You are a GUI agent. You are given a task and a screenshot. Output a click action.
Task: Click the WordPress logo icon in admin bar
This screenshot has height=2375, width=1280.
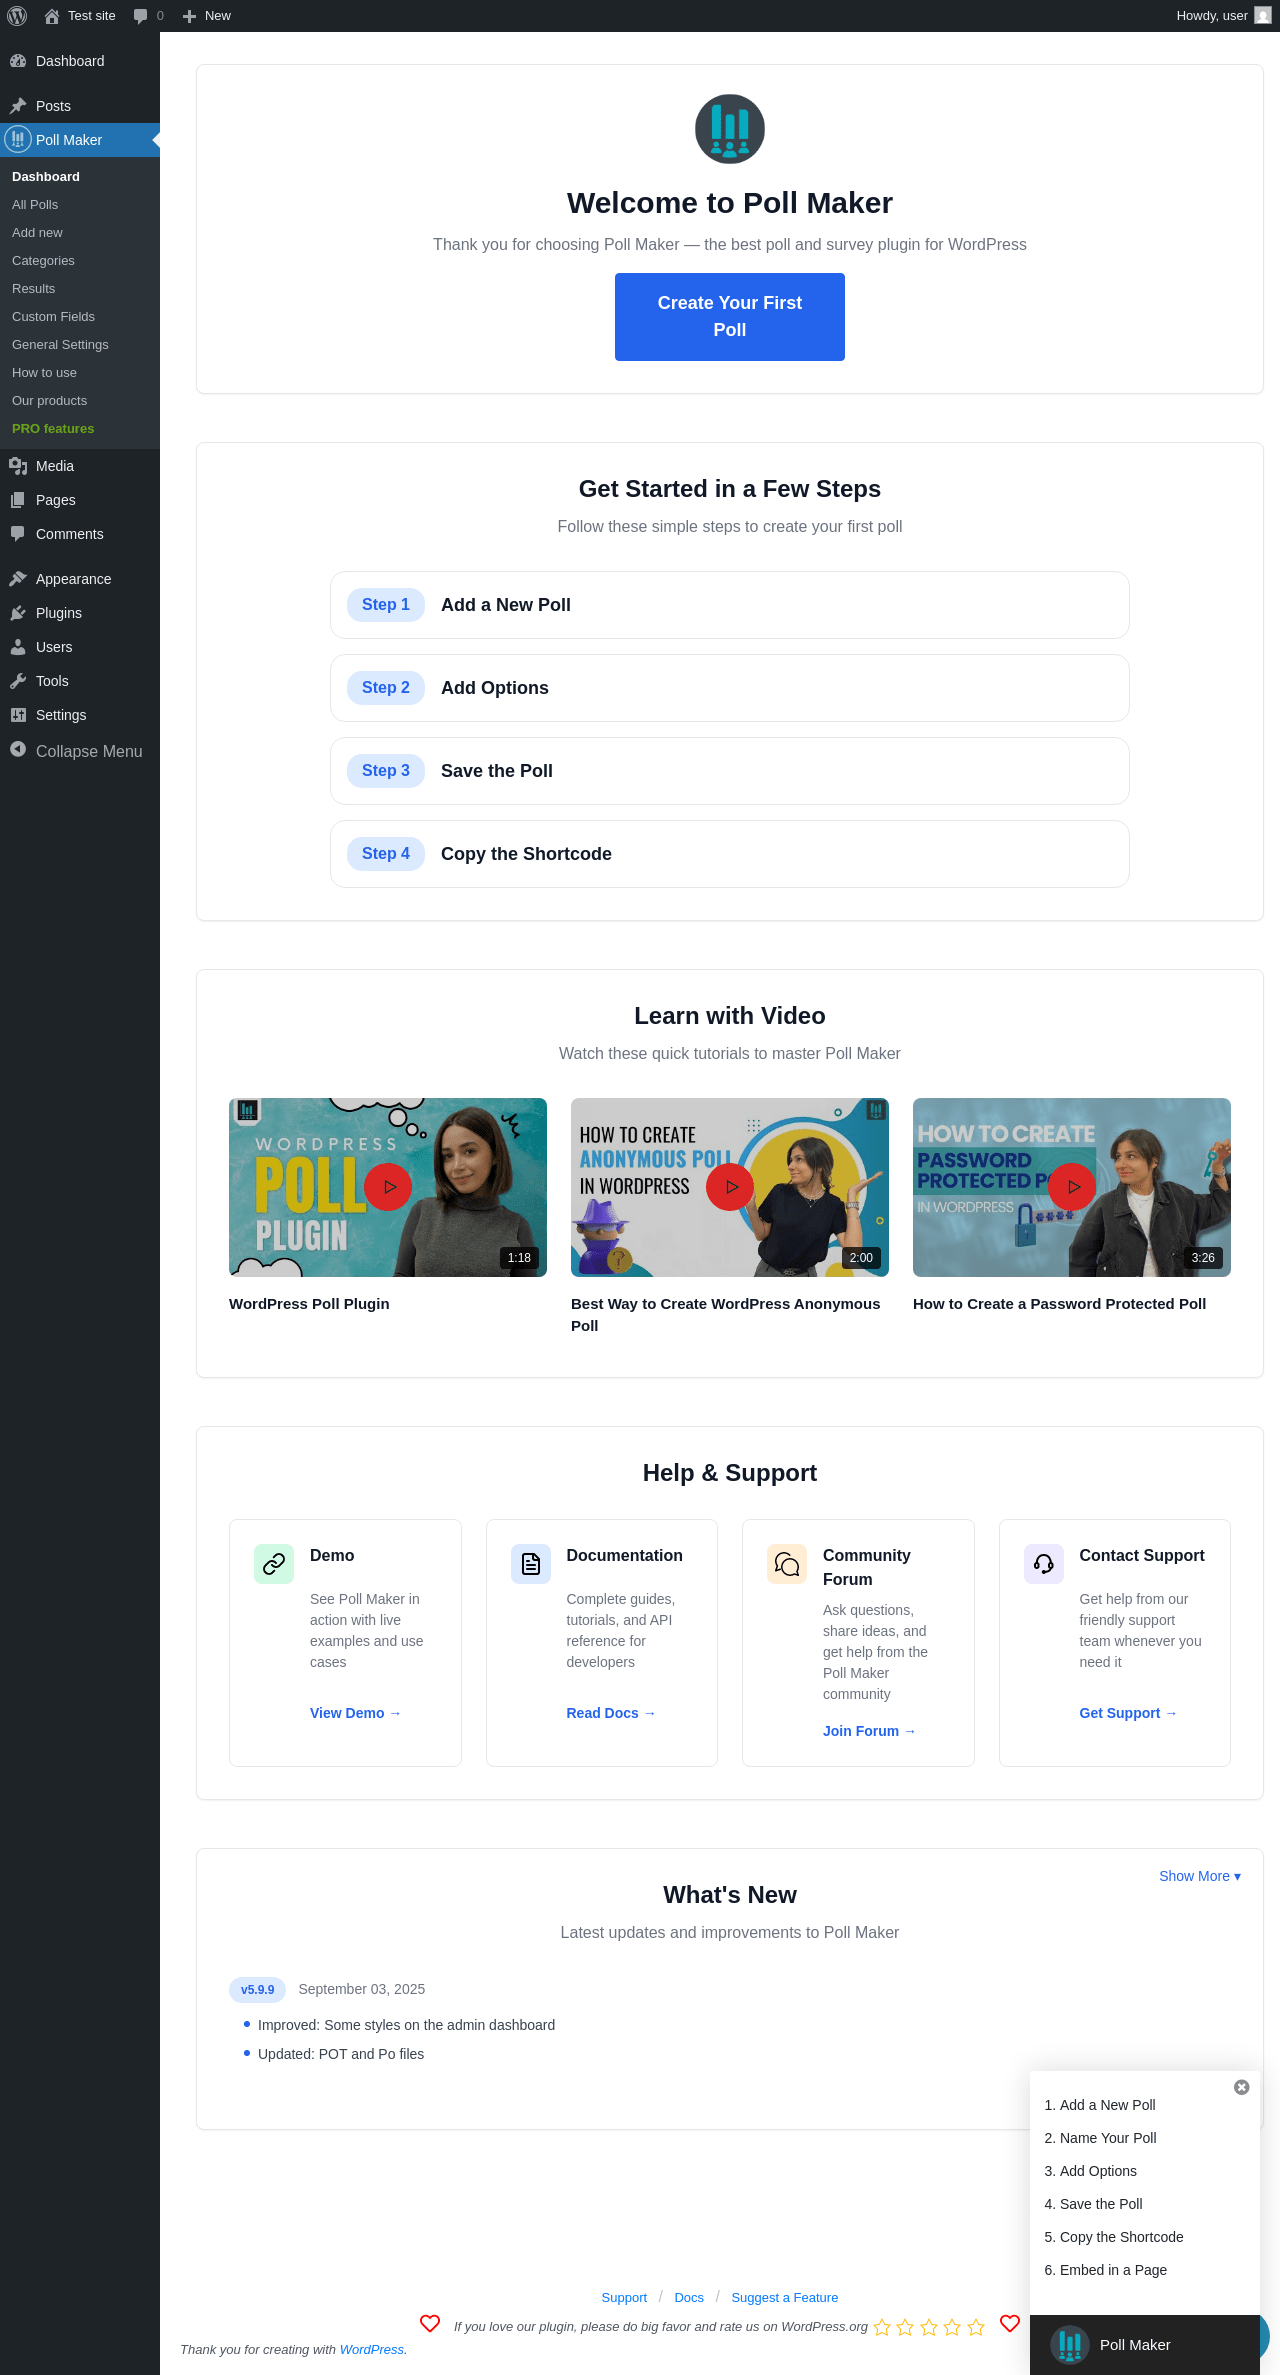click(x=17, y=16)
